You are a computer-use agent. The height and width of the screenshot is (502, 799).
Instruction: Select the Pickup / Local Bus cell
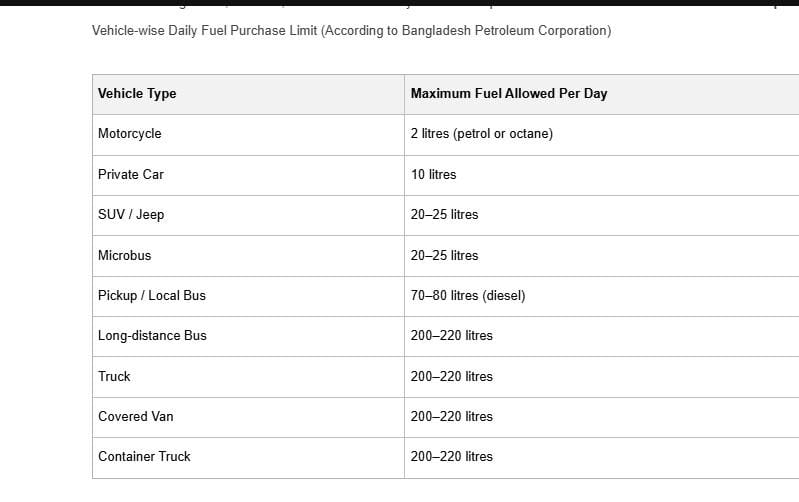click(152, 295)
